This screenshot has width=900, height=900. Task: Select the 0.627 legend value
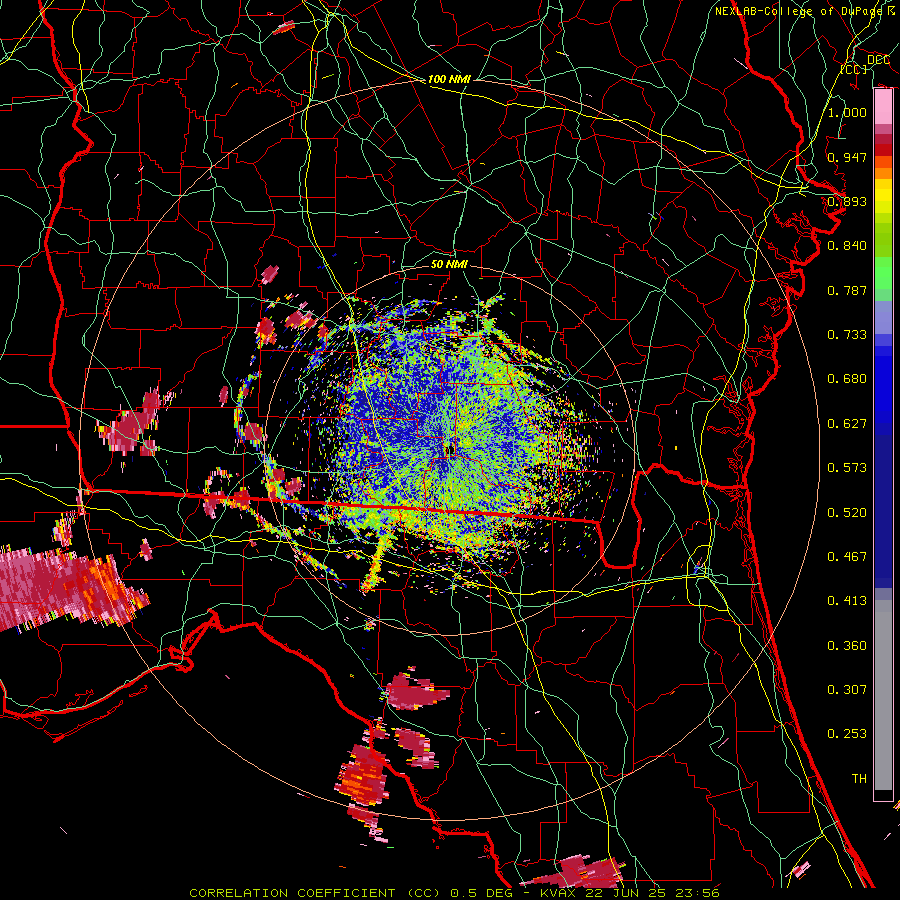click(847, 424)
